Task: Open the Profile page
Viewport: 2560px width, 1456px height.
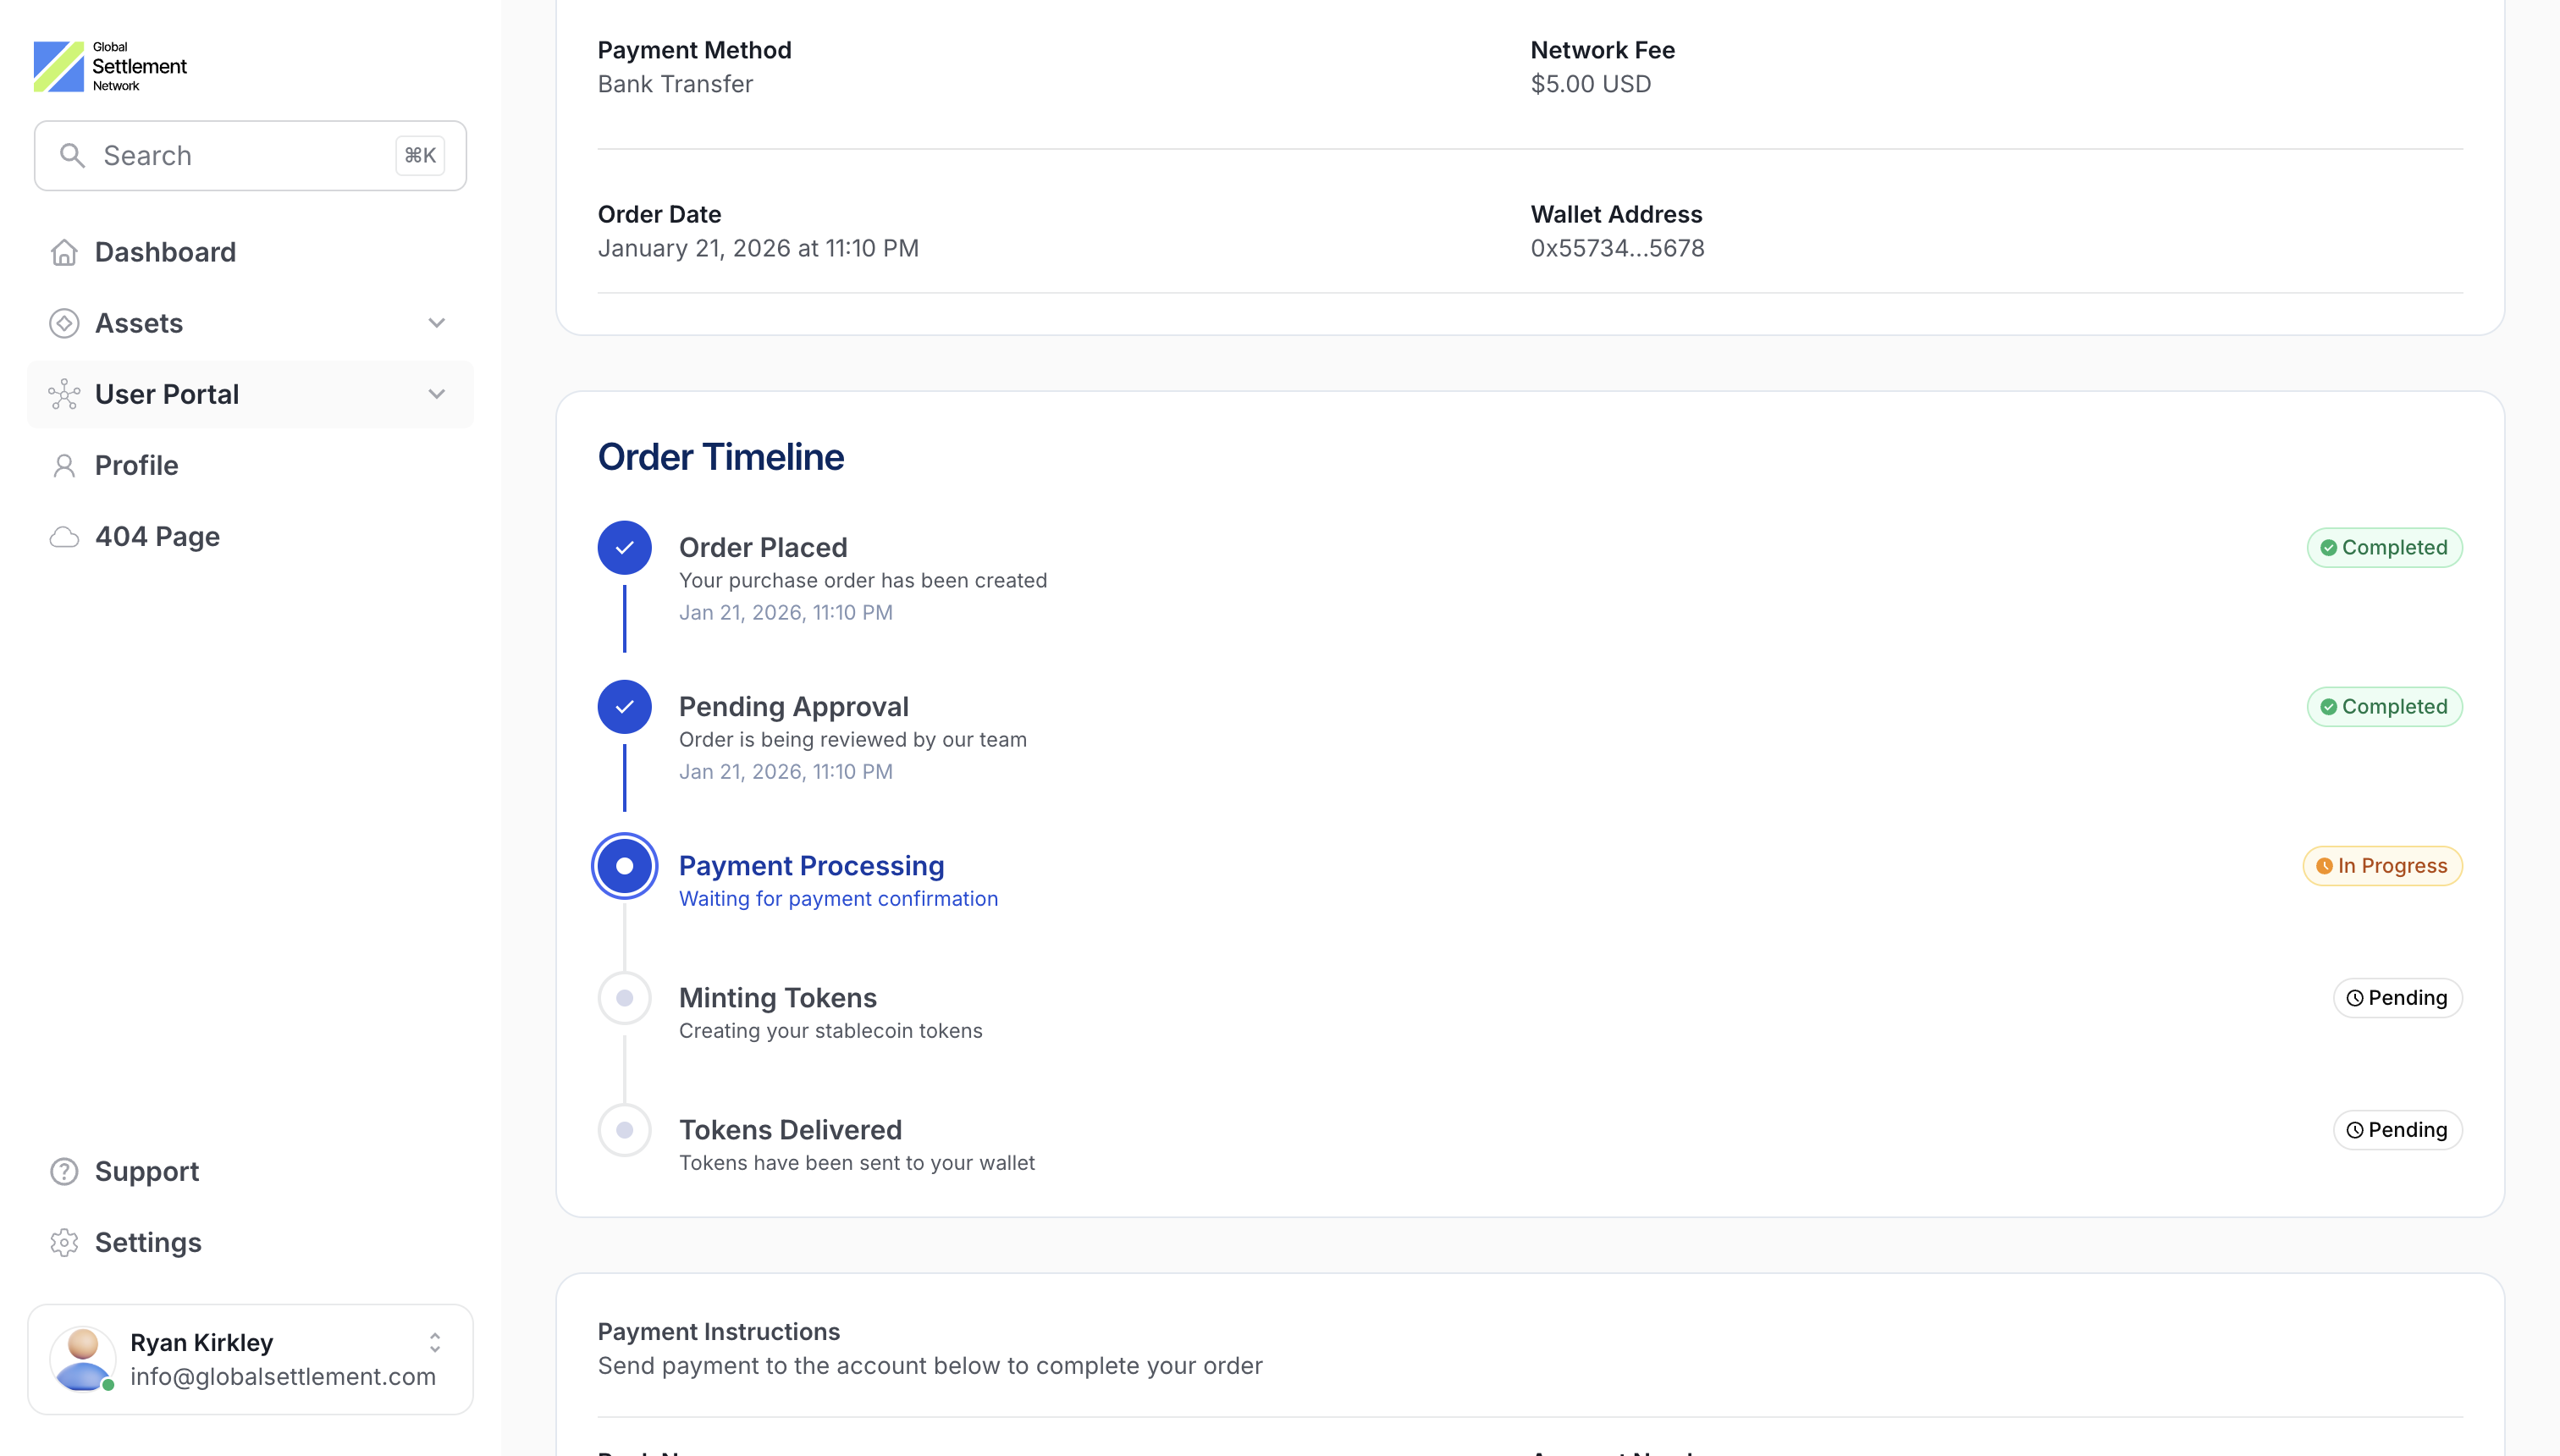Action: click(136, 465)
